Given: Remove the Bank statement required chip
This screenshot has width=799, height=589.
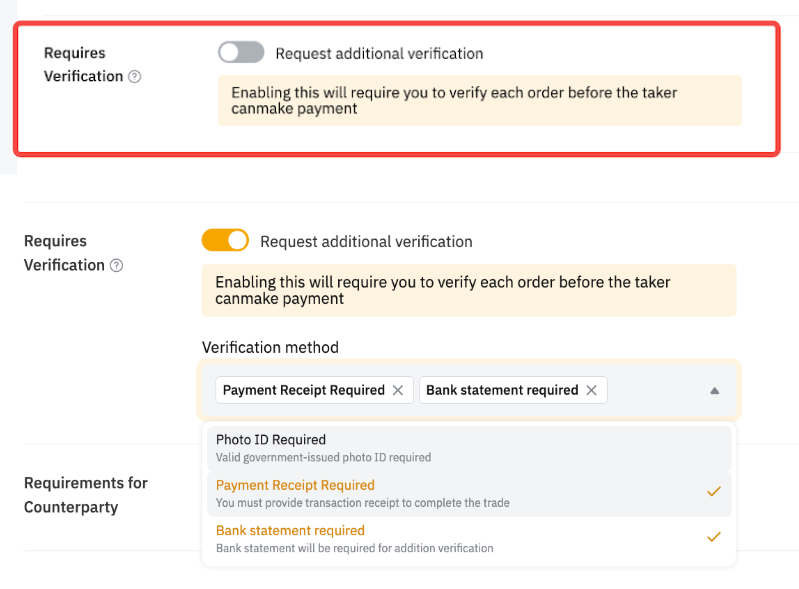Looking at the screenshot, I should tap(591, 390).
